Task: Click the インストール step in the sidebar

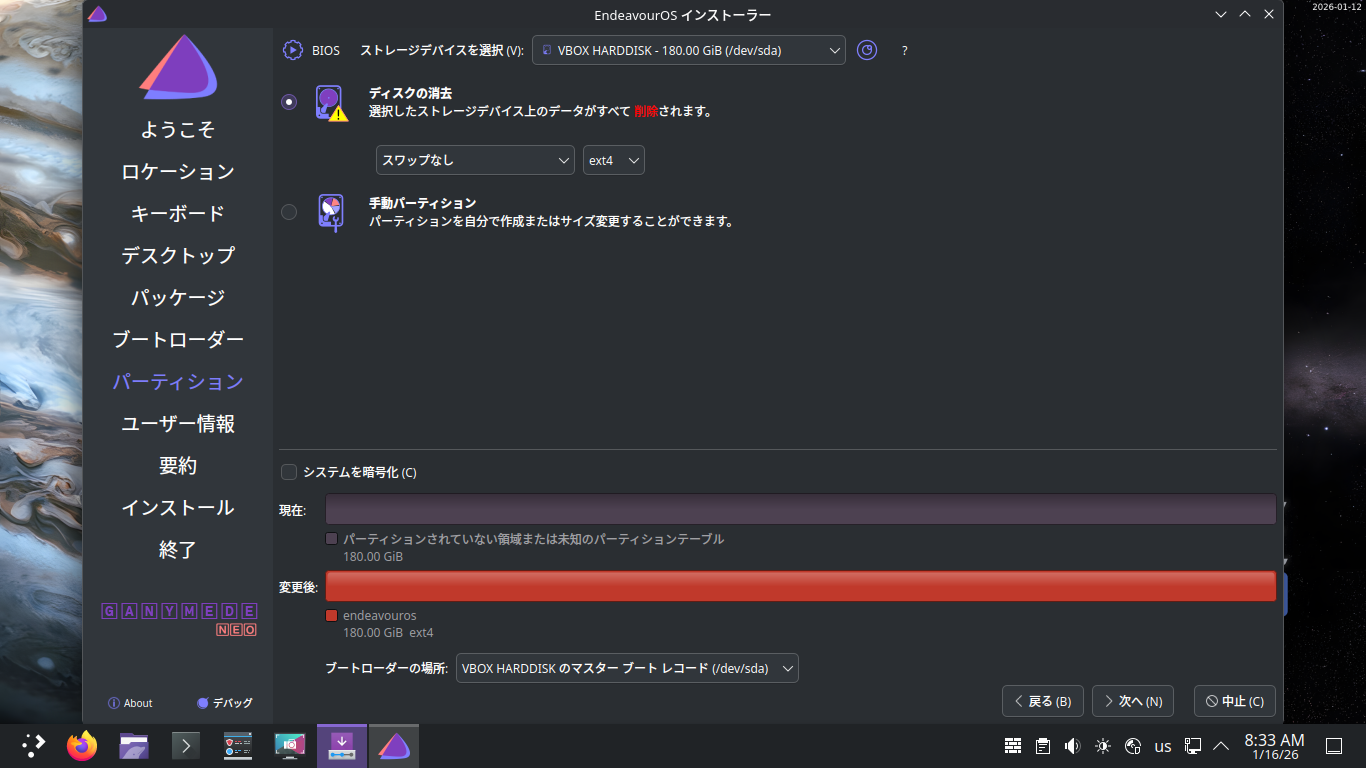Action: pyautogui.click(x=178, y=508)
